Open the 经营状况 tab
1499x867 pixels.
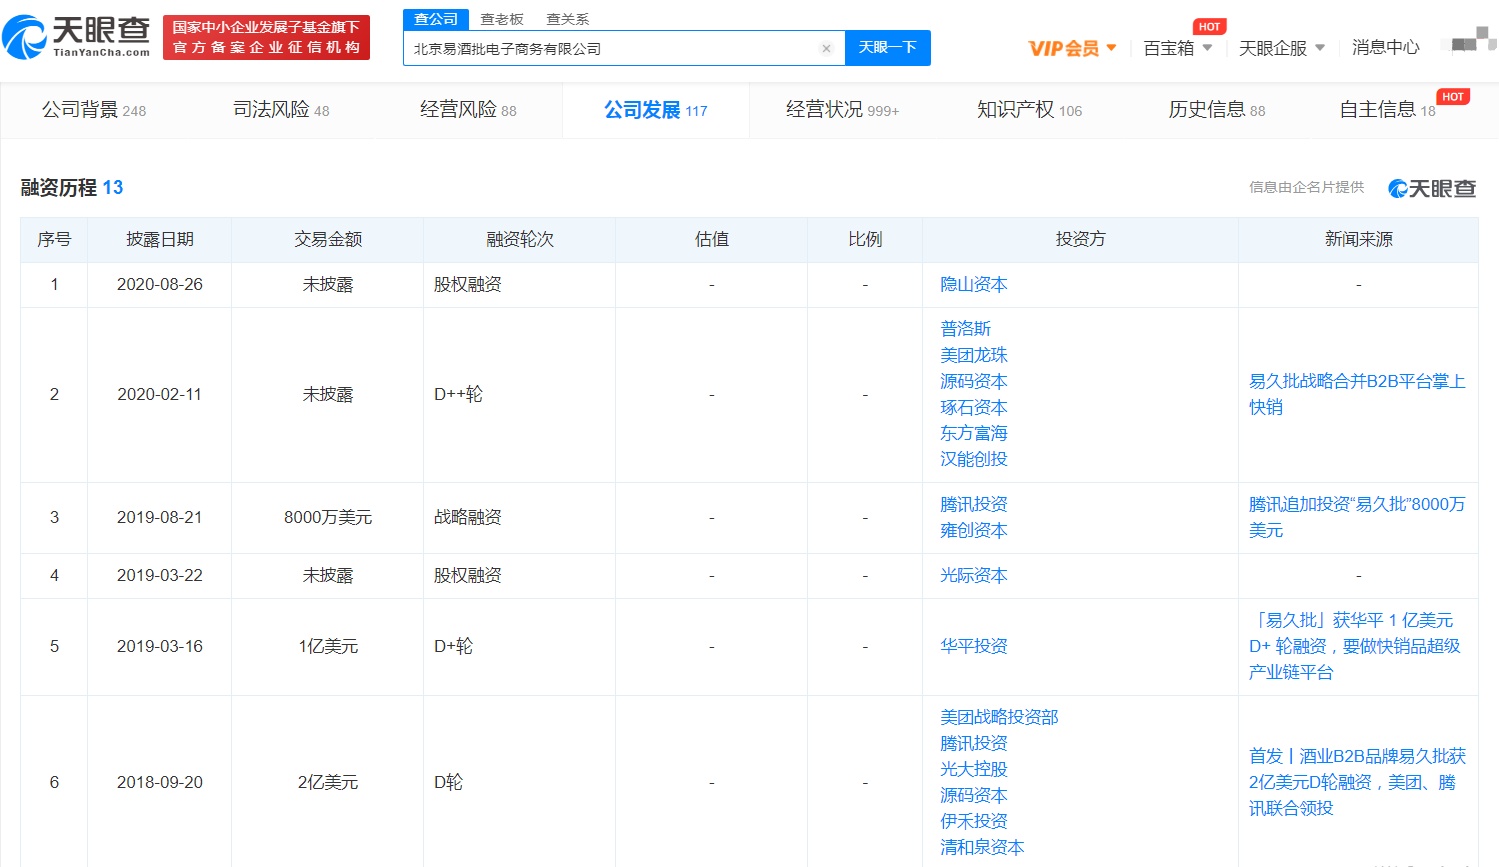click(842, 110)
